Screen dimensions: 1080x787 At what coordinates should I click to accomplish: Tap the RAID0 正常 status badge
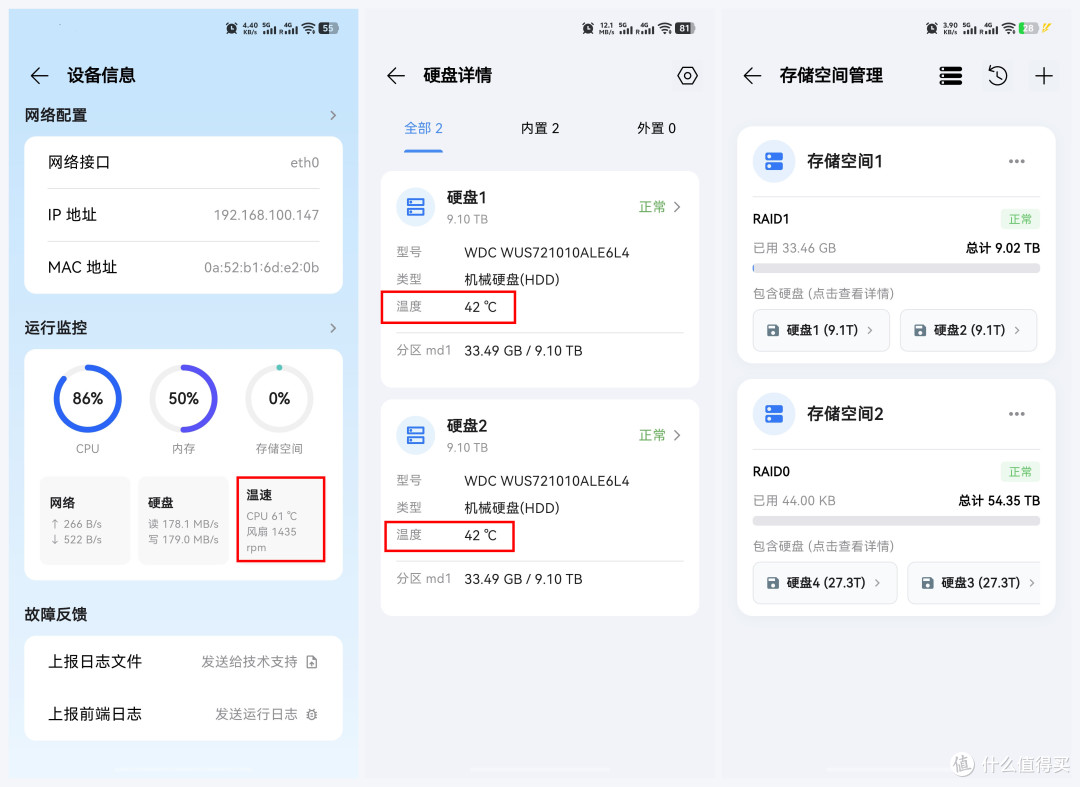click(1020, 472)
